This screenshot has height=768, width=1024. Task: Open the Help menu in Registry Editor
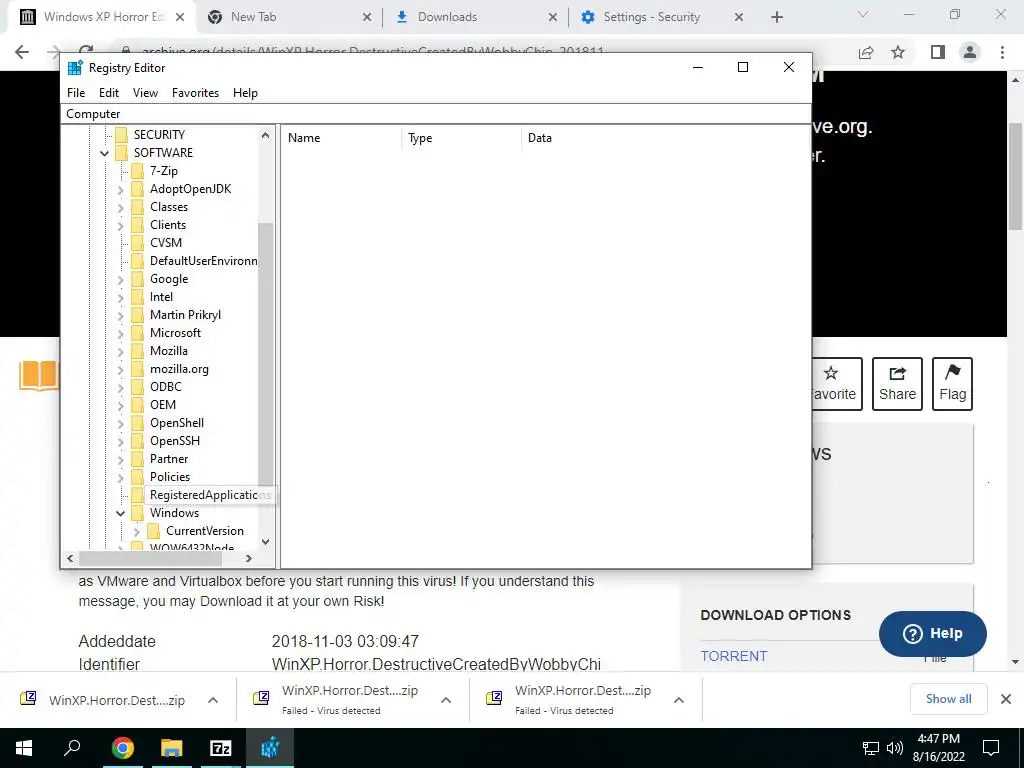point(245,93)
